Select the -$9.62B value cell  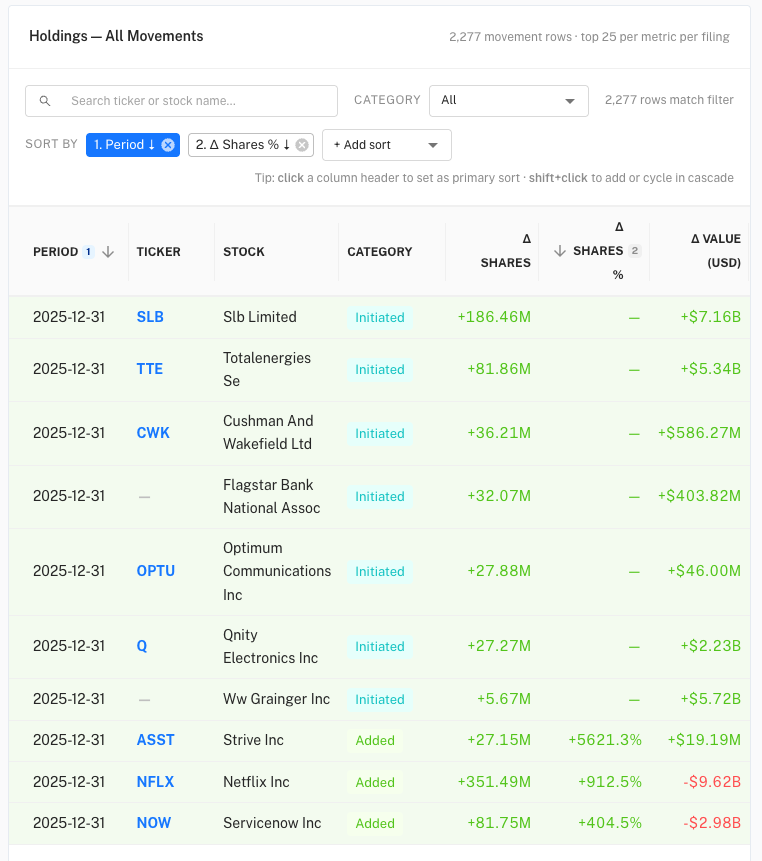pyautogui.click(x=712, y=782)
